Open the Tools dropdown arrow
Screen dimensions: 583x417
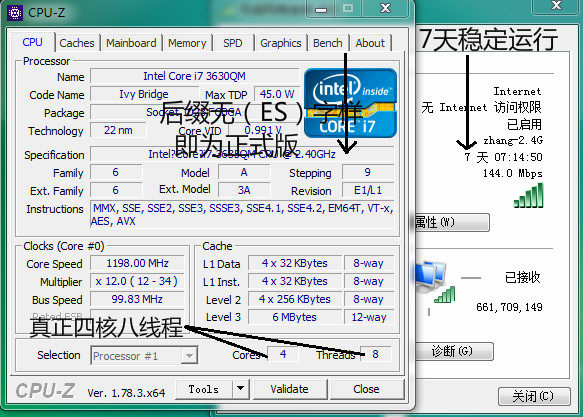click(241, 389)
